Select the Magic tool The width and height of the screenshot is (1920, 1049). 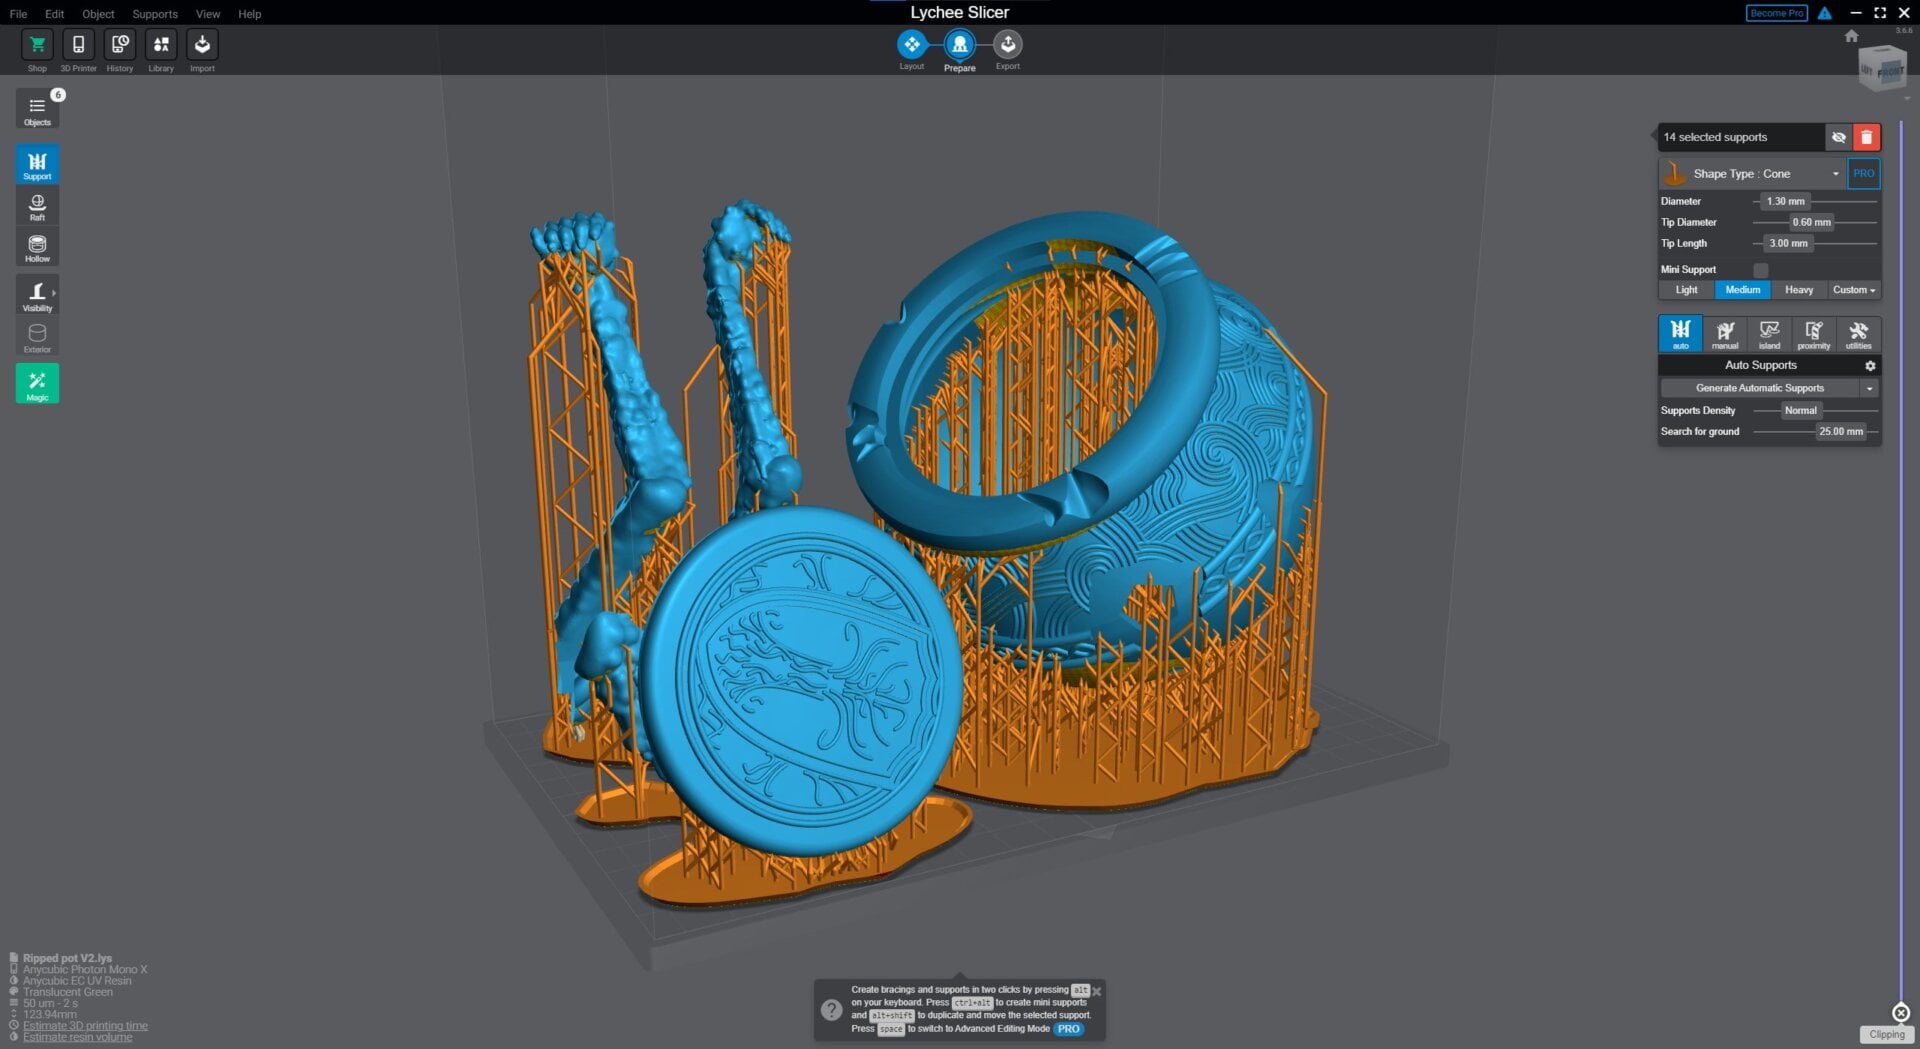pyautogui.click(x=37, y=383)
